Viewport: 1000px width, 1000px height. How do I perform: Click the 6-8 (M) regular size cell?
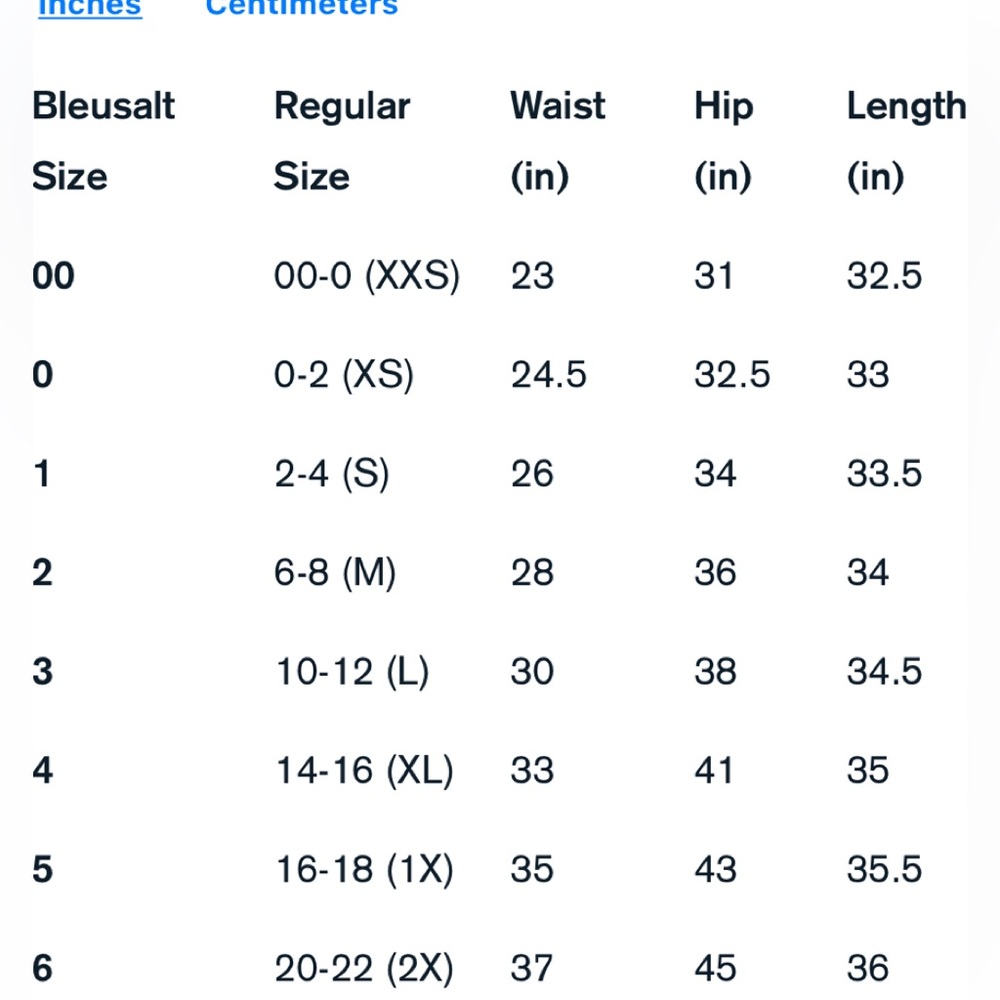pyautogui.click(x=336, y=573)
